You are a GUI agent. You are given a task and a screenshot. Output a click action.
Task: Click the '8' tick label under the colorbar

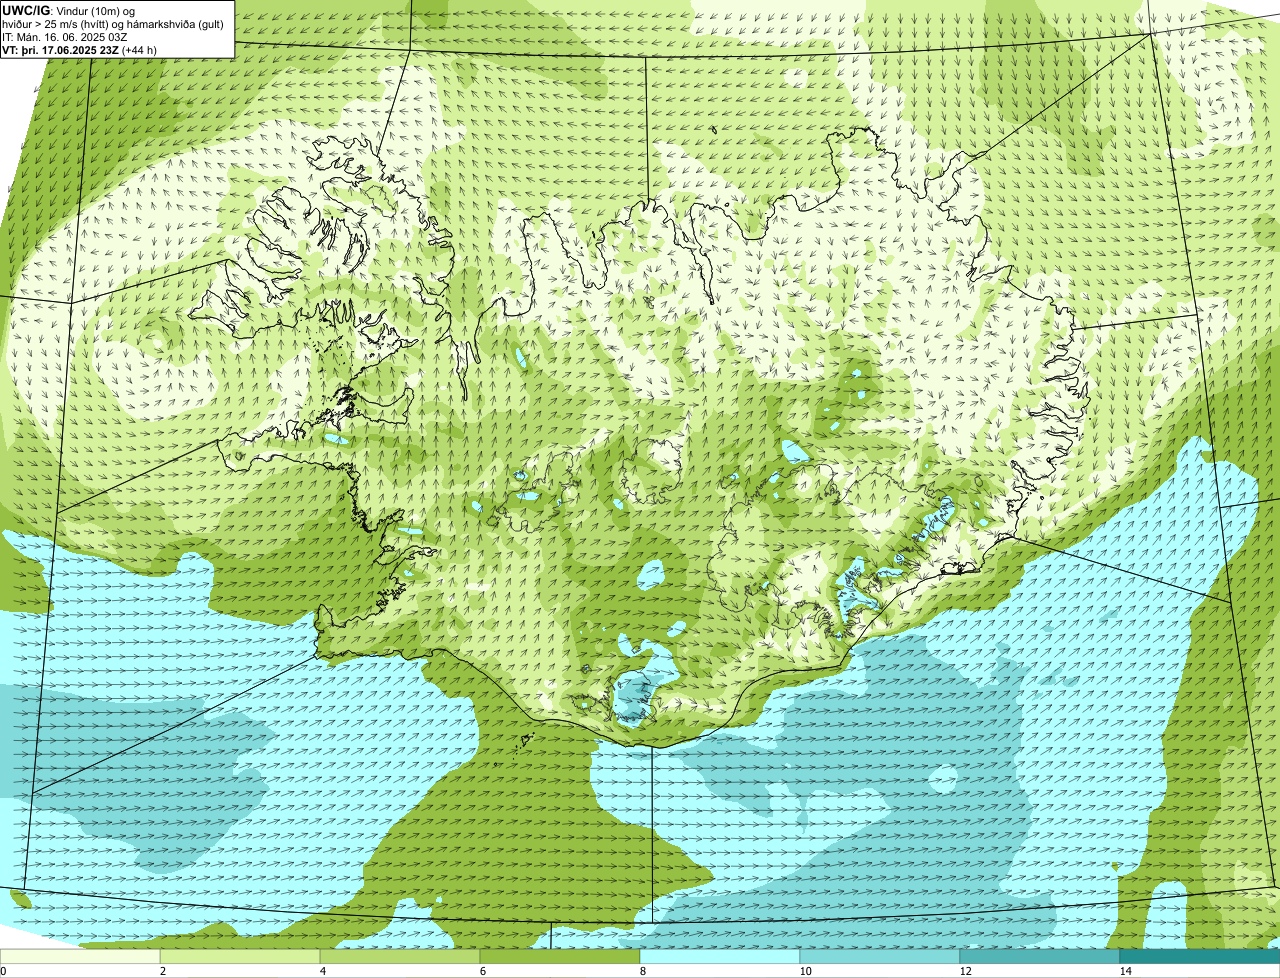[642, 971]
